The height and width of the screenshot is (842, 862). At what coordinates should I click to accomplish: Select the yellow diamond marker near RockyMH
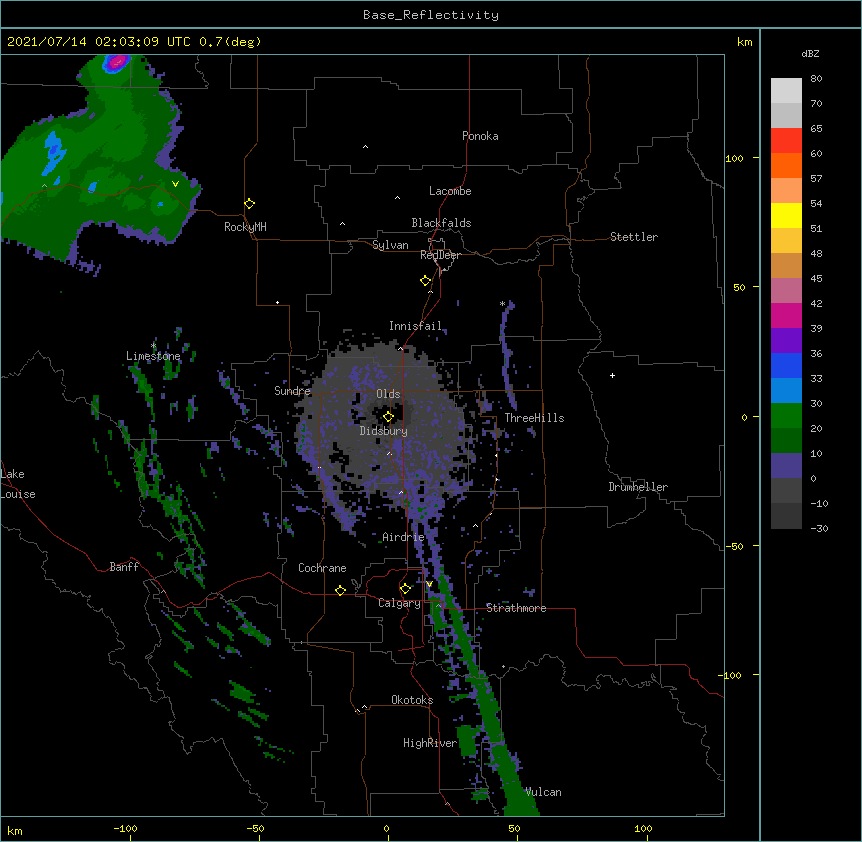tap(249, 204)
